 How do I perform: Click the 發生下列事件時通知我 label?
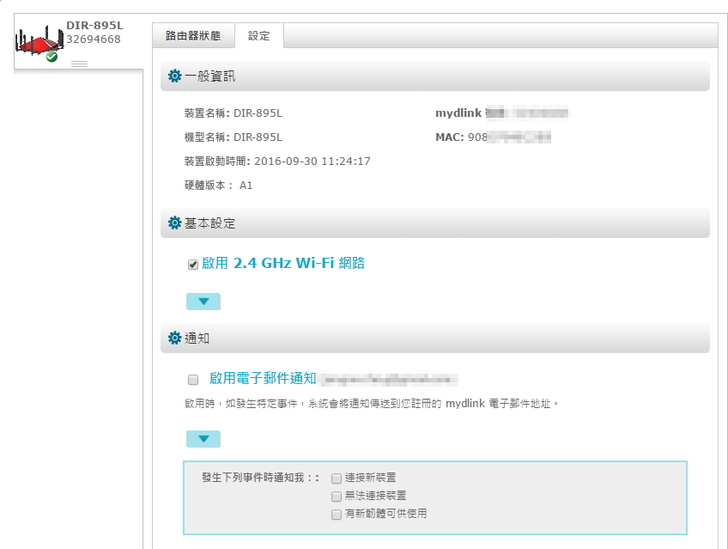(260, 477)
